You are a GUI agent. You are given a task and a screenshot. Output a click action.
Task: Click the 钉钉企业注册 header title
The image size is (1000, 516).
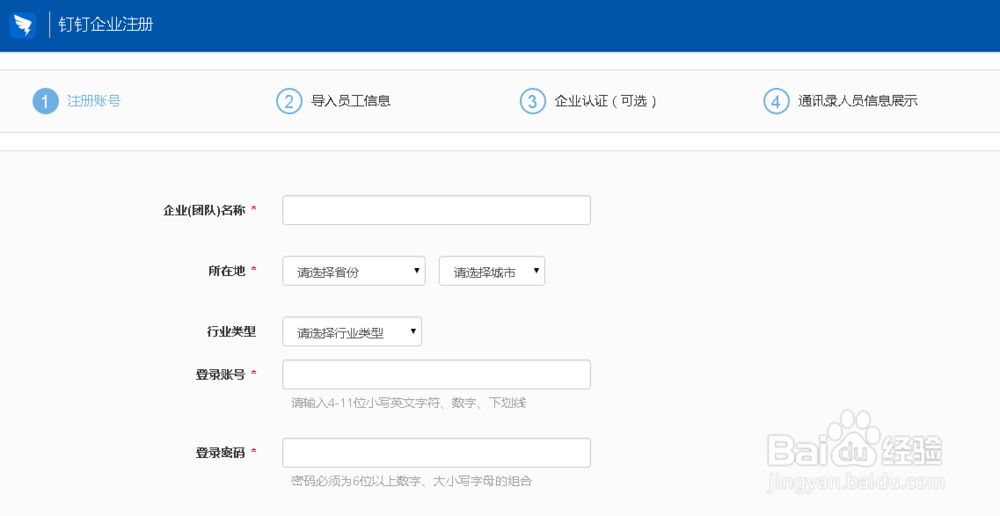click(106, 25)
